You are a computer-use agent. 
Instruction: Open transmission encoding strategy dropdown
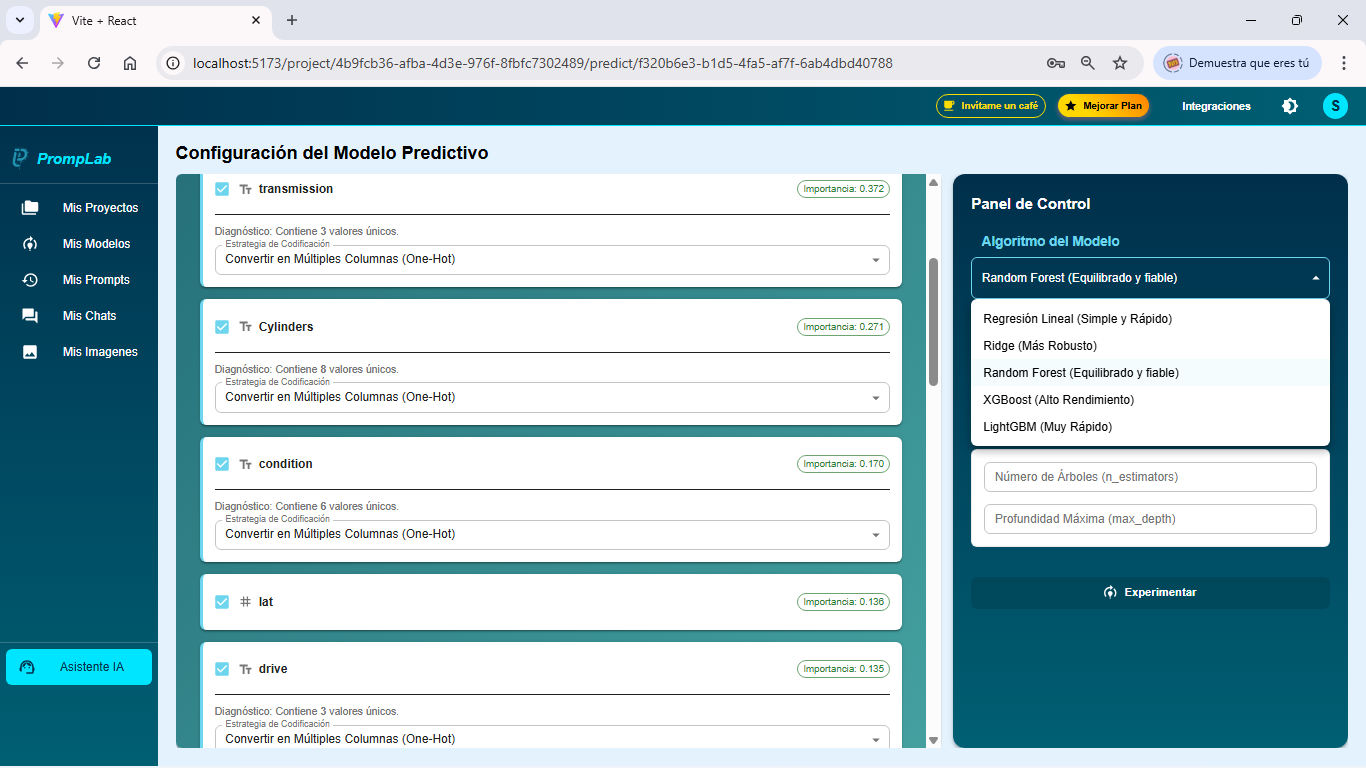552,259
